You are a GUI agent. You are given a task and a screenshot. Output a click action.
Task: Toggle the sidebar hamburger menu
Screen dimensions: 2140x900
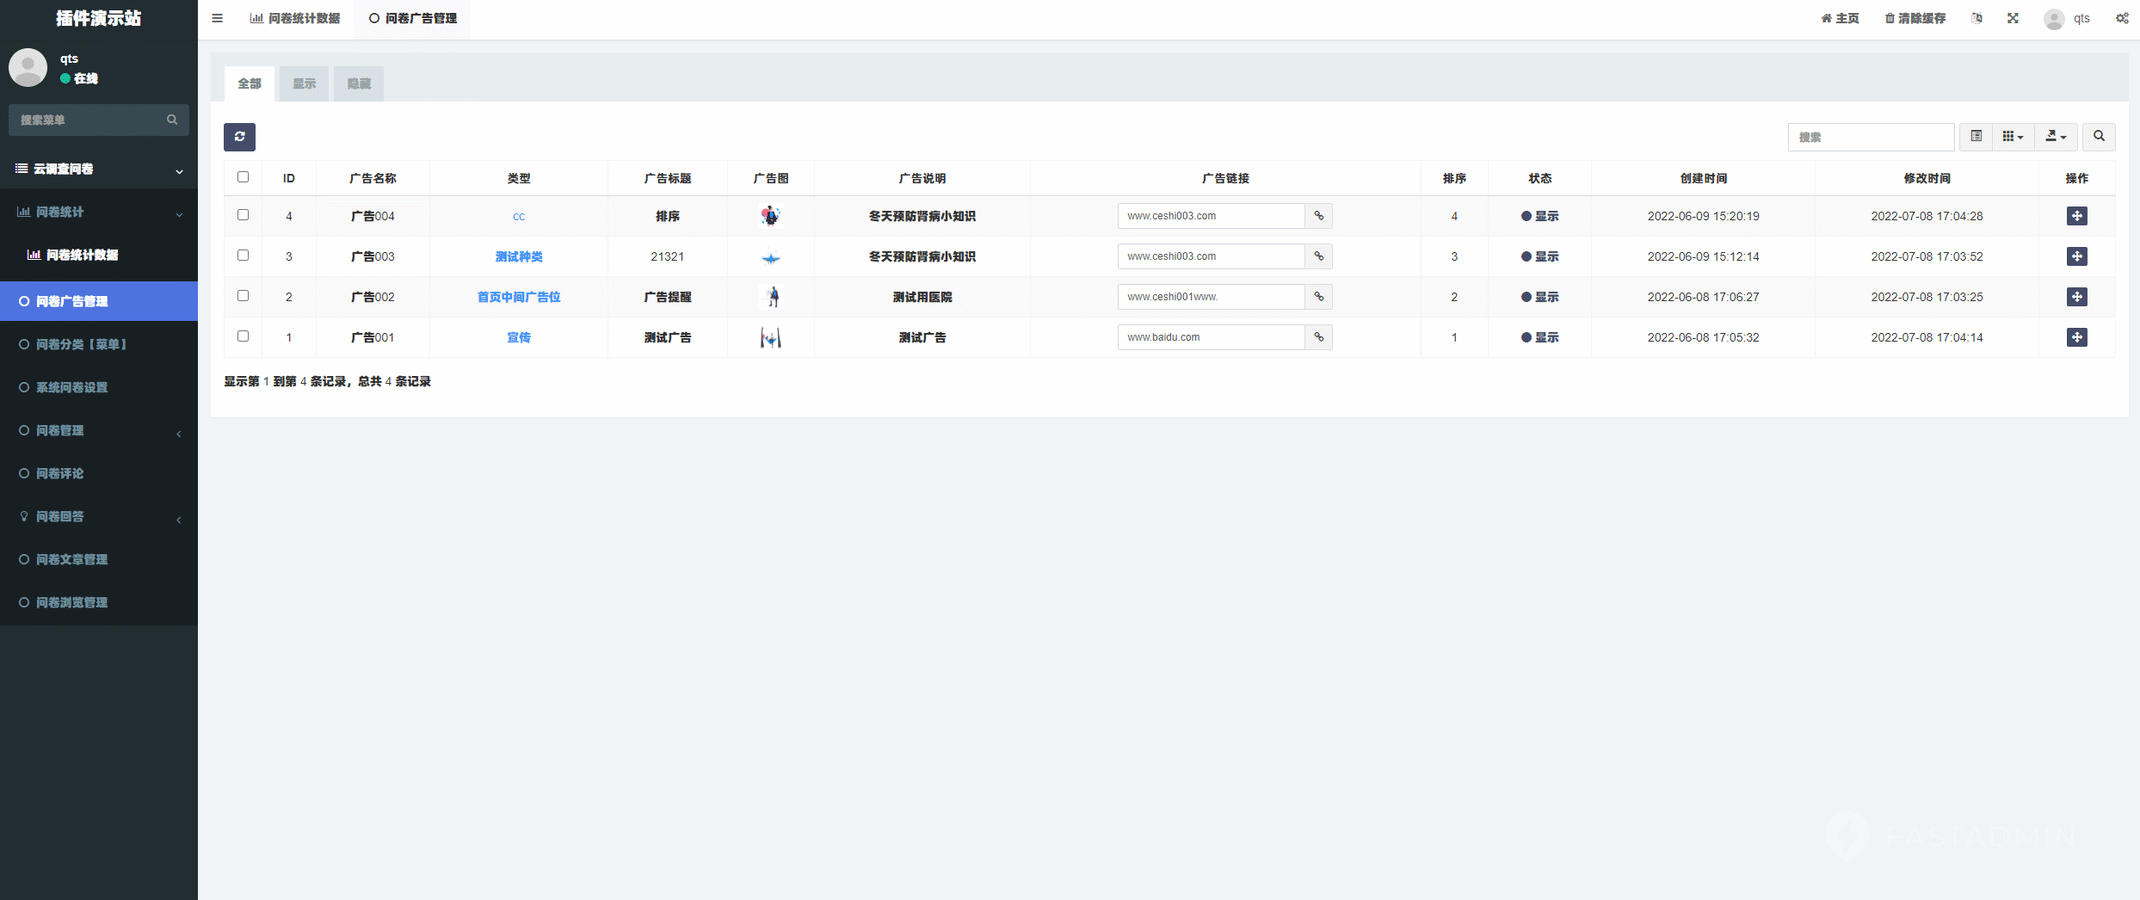pyautogui.click(x=217, y=18)
